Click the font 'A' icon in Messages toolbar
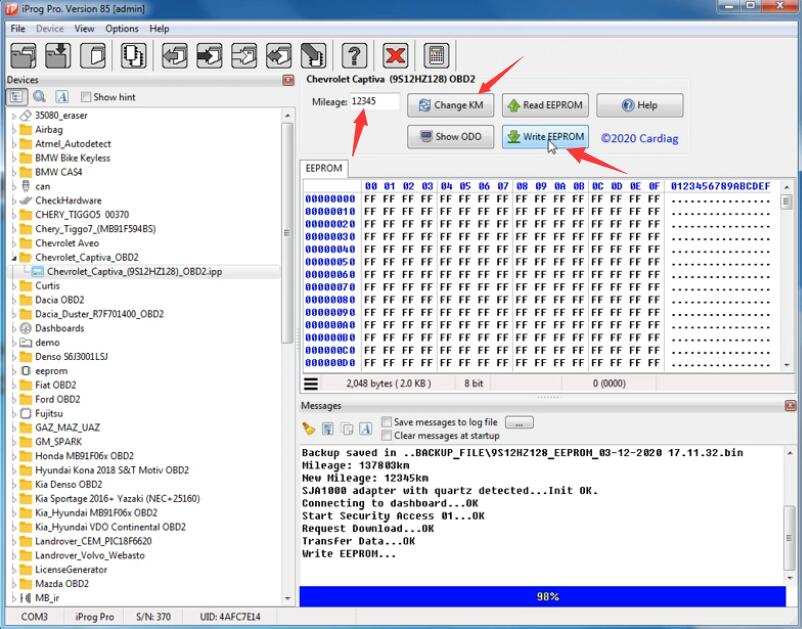Viewport: 802px width, 629px height. 365,429
